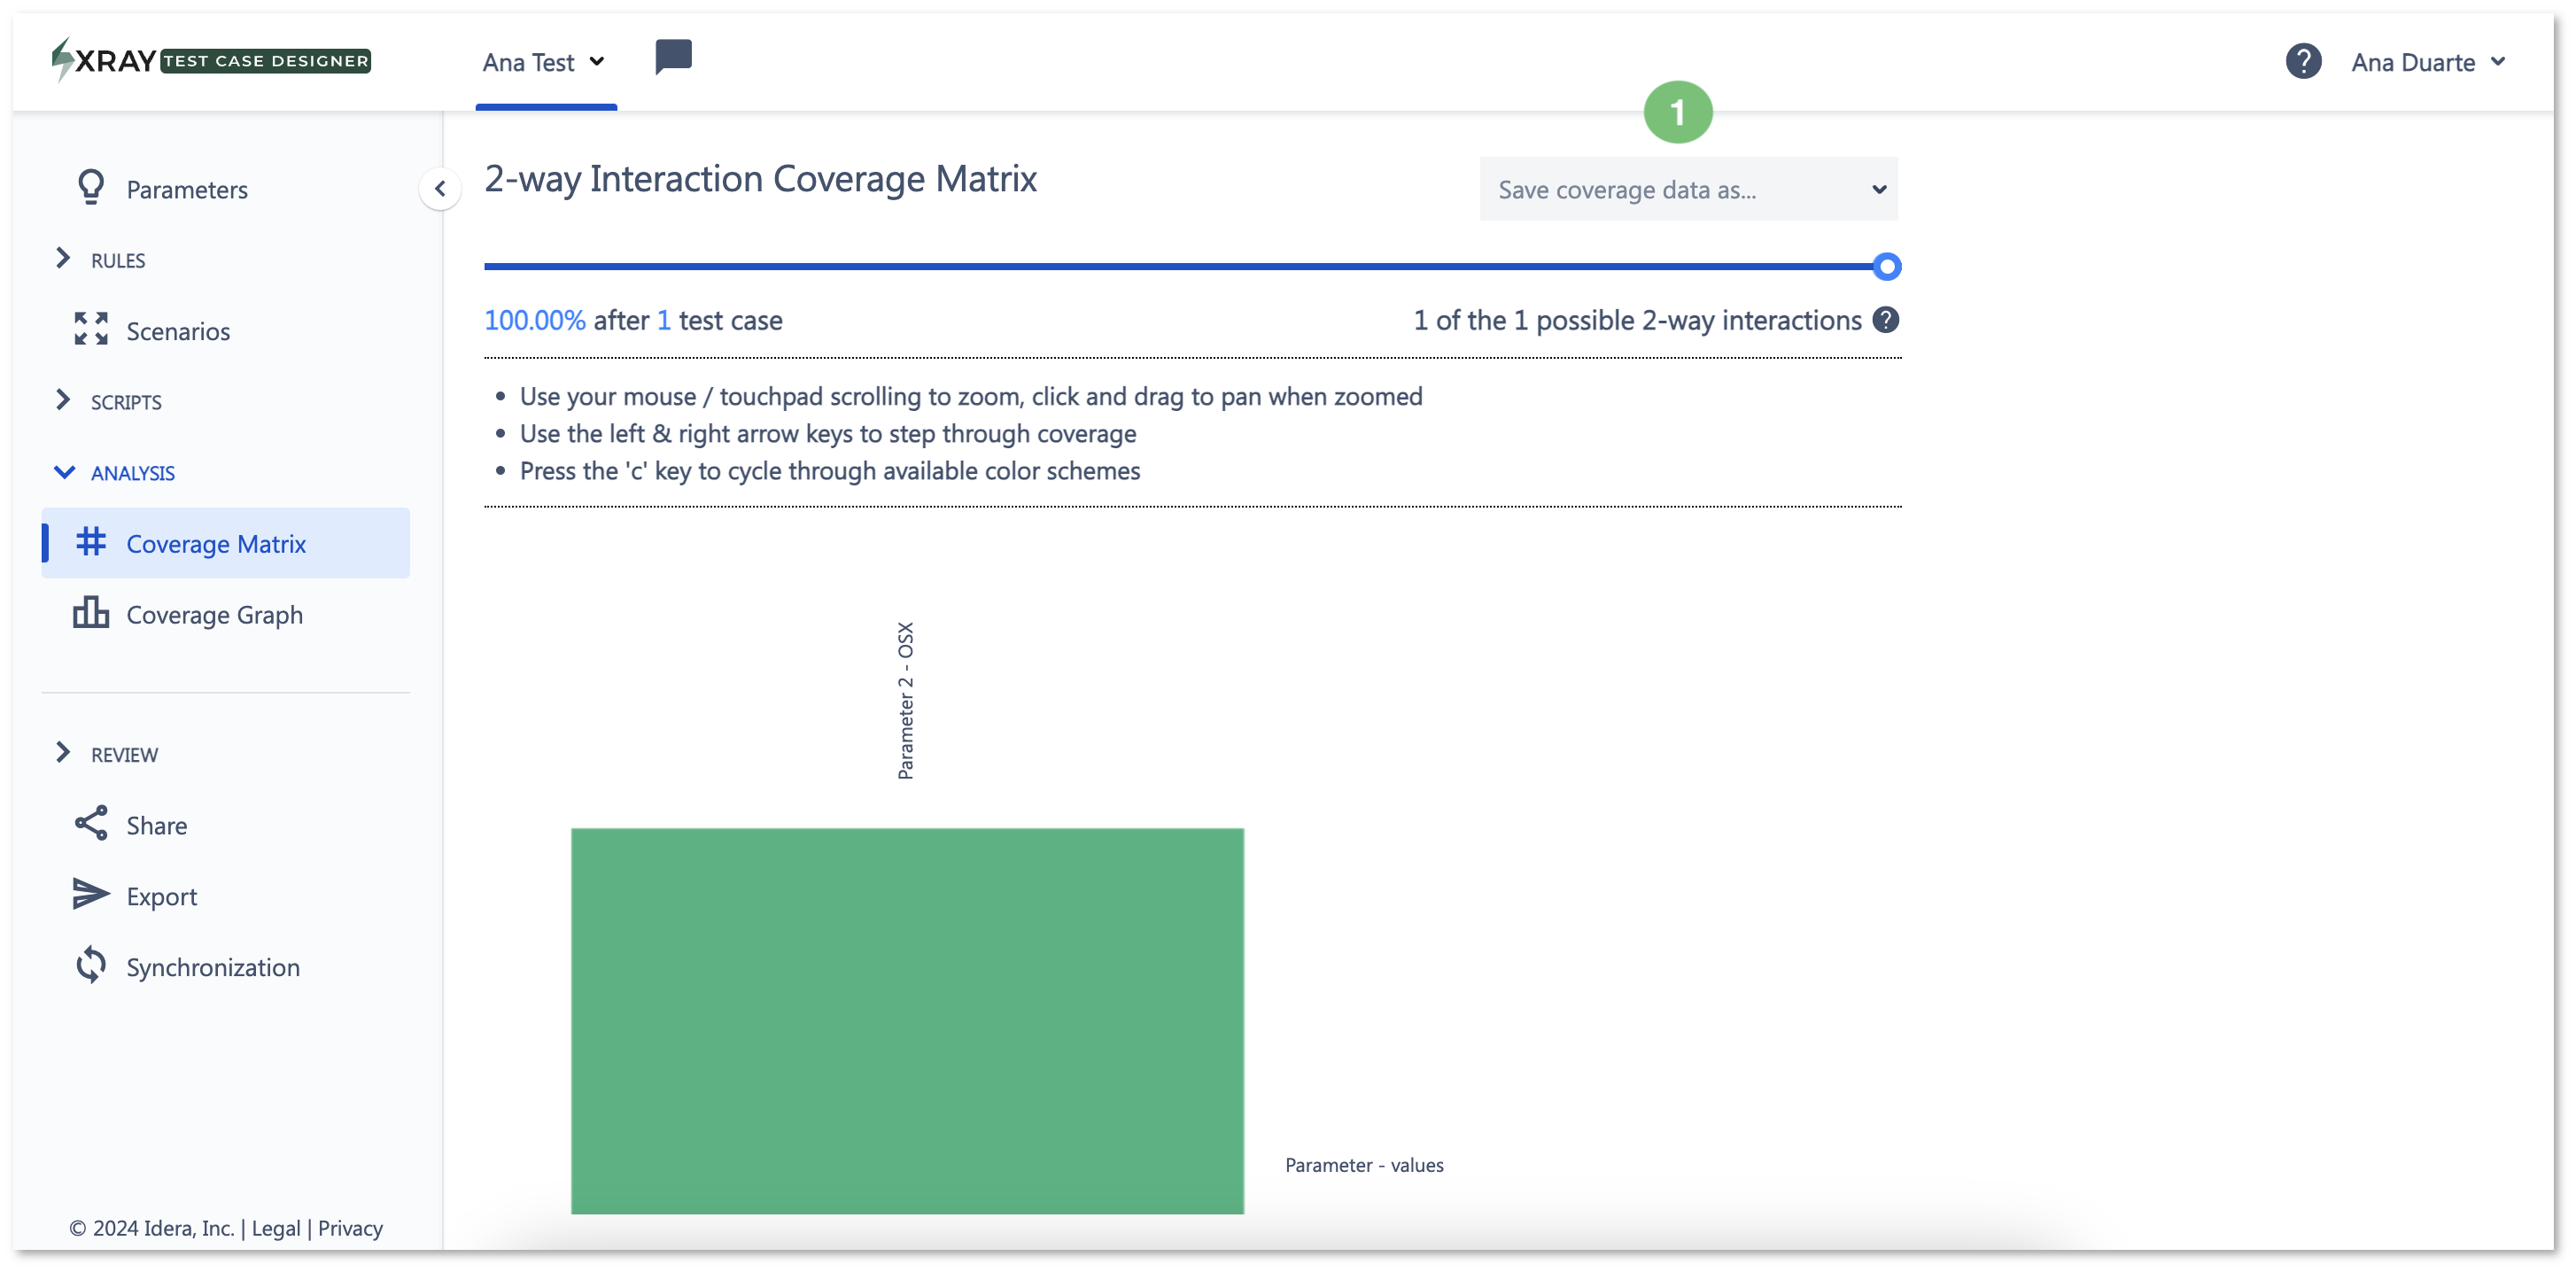Click the Synchronization circular arrows icon
Screen dimensions: 2576x1272
91,966
